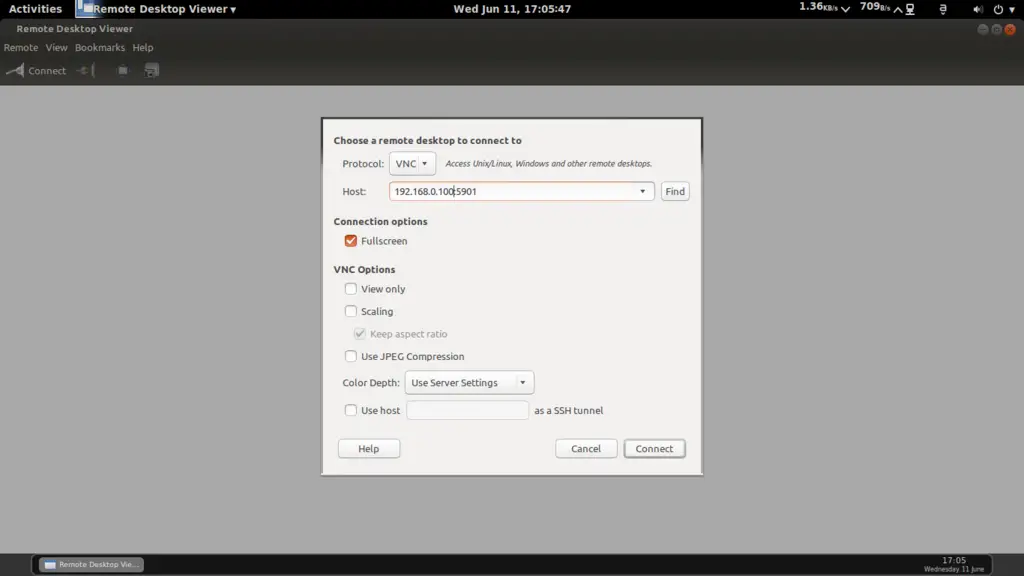Click the Connect plug icon in the toolbar

tap(15, 71)
